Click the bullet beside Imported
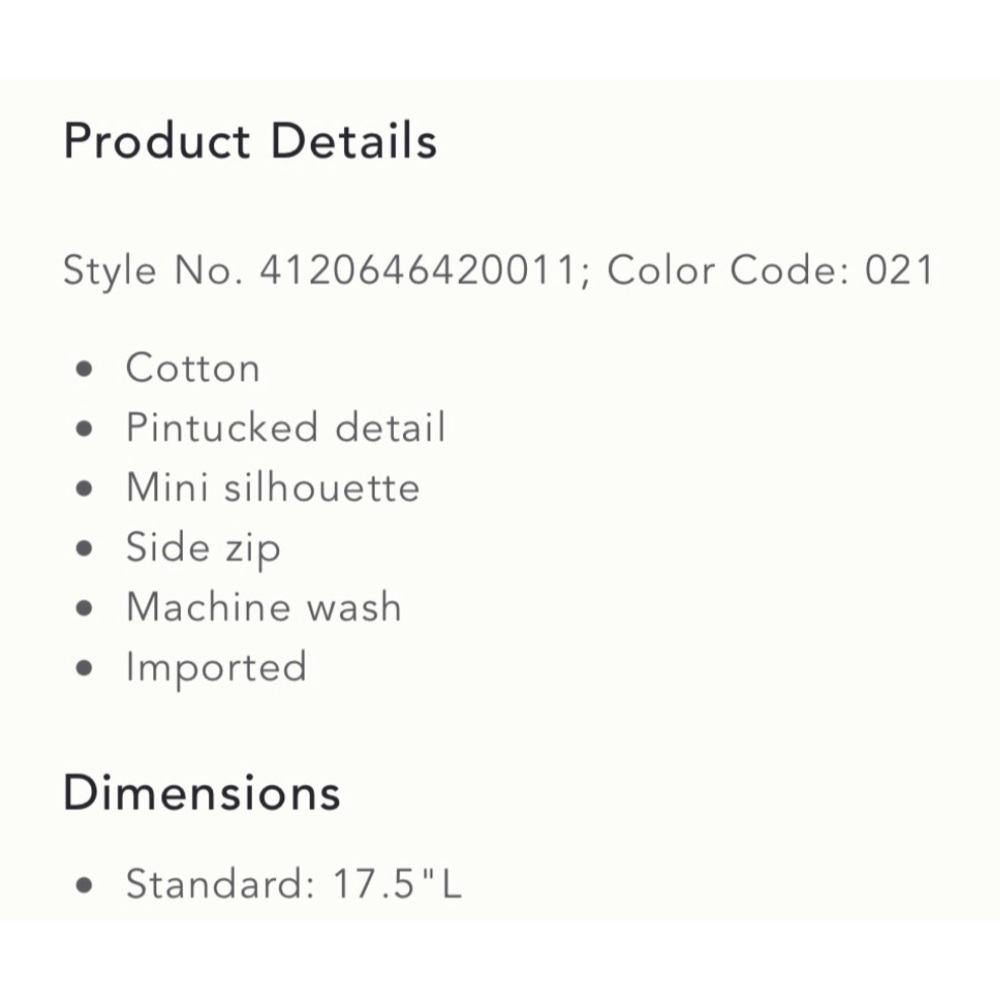1000x1000 pixels. 84,668
